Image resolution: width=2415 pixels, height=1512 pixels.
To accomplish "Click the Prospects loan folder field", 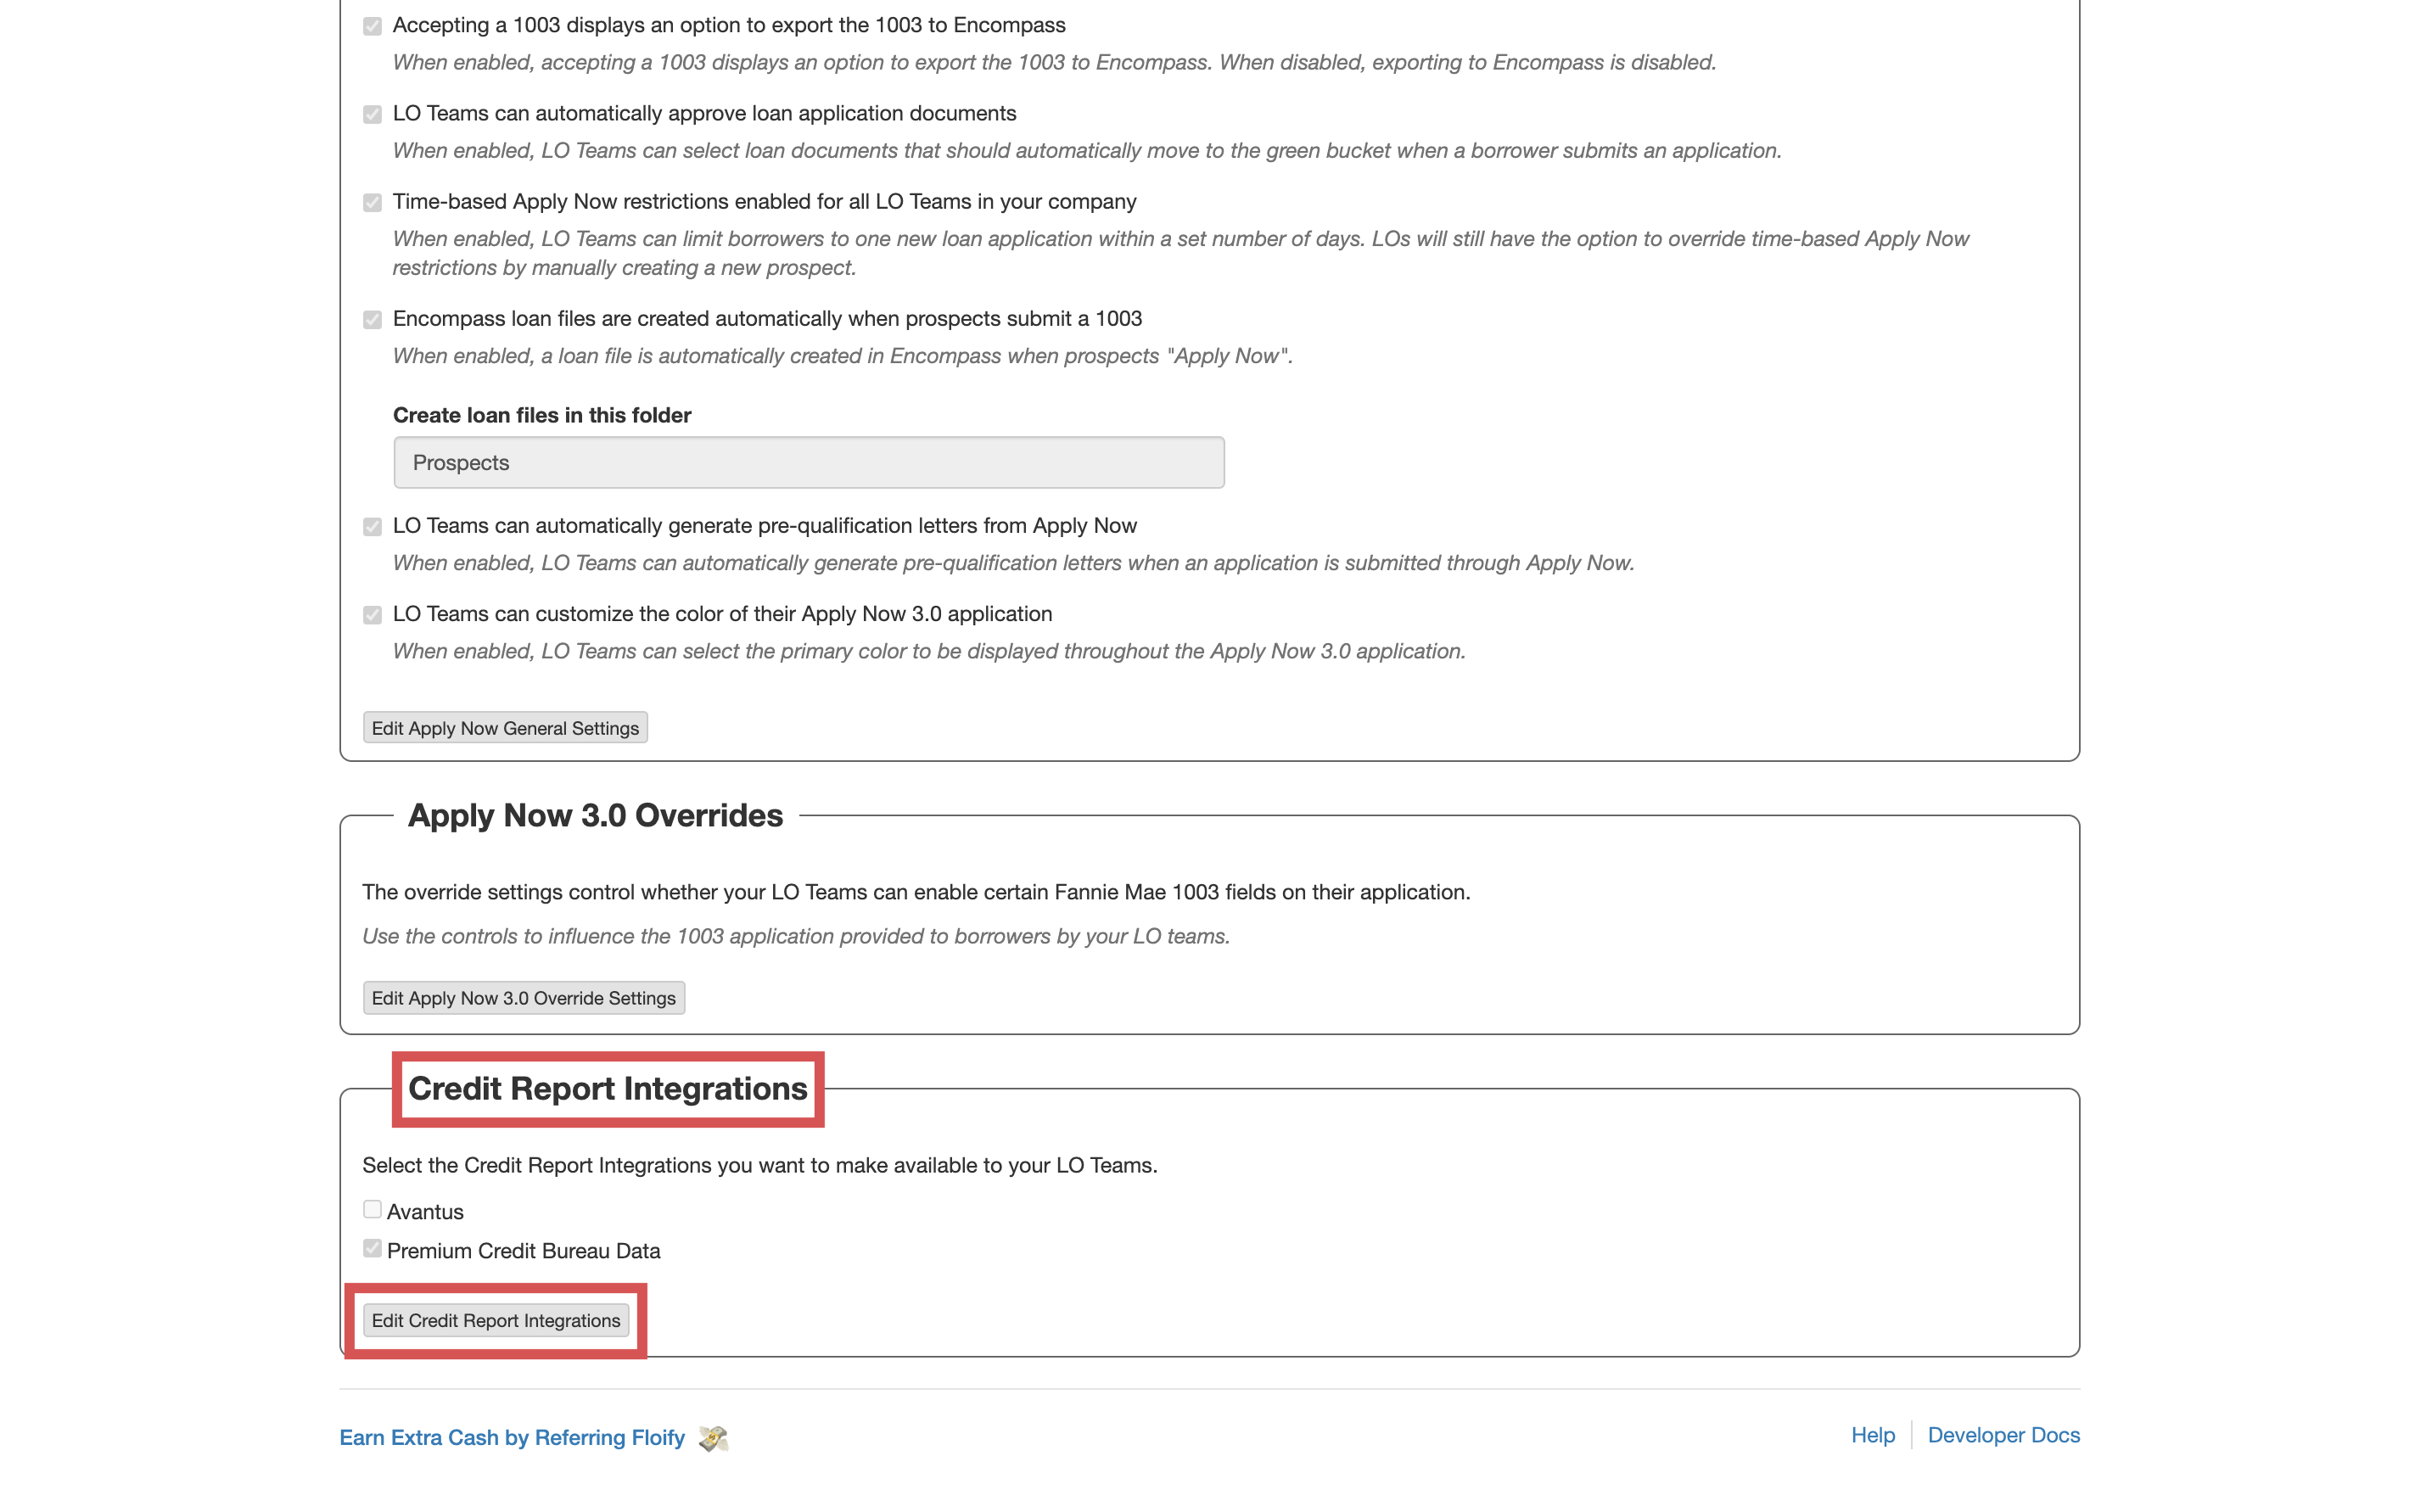I will 808,462.
